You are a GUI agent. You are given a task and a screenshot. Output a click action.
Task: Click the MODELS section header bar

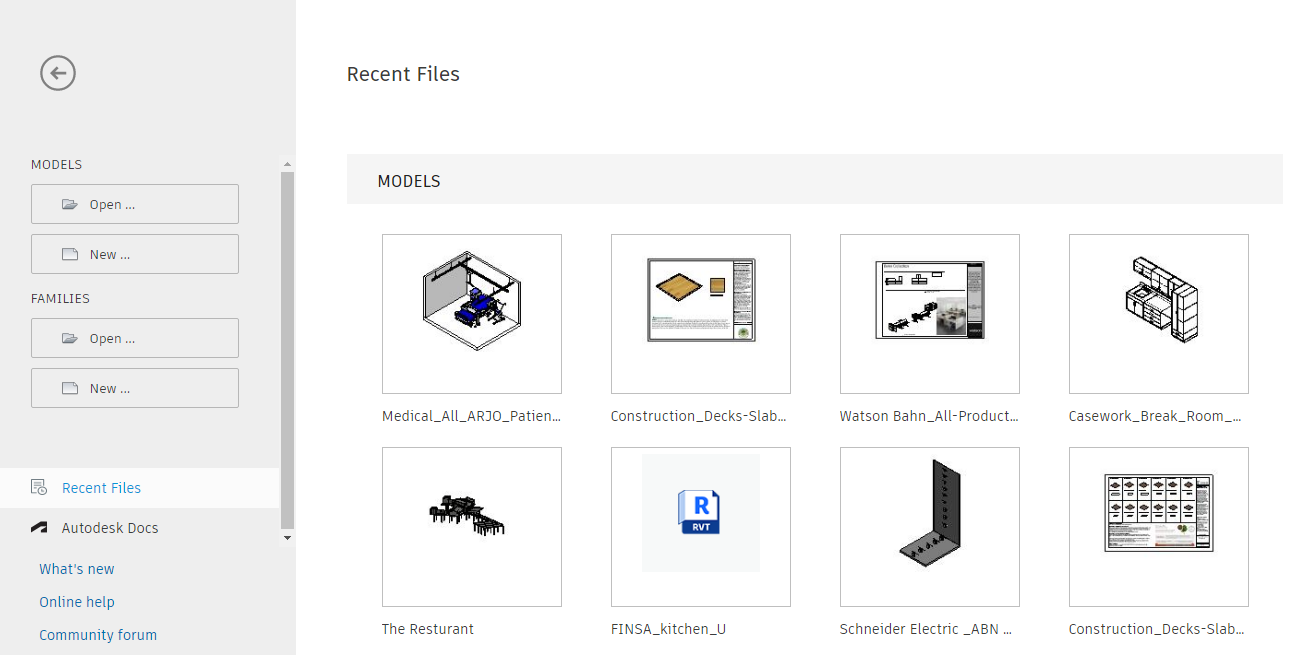click(x=815, y=180)
